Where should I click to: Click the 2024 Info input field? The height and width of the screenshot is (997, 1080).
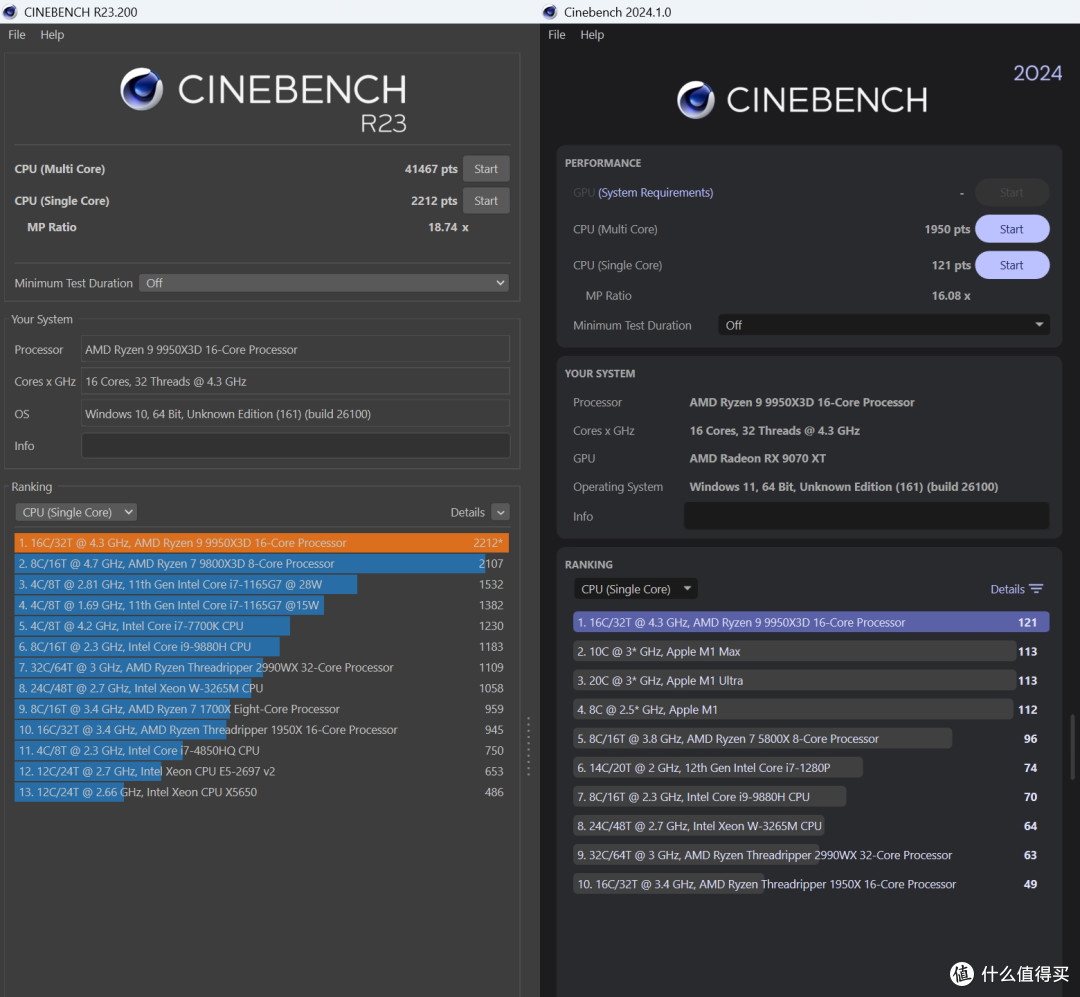point(866,516)
